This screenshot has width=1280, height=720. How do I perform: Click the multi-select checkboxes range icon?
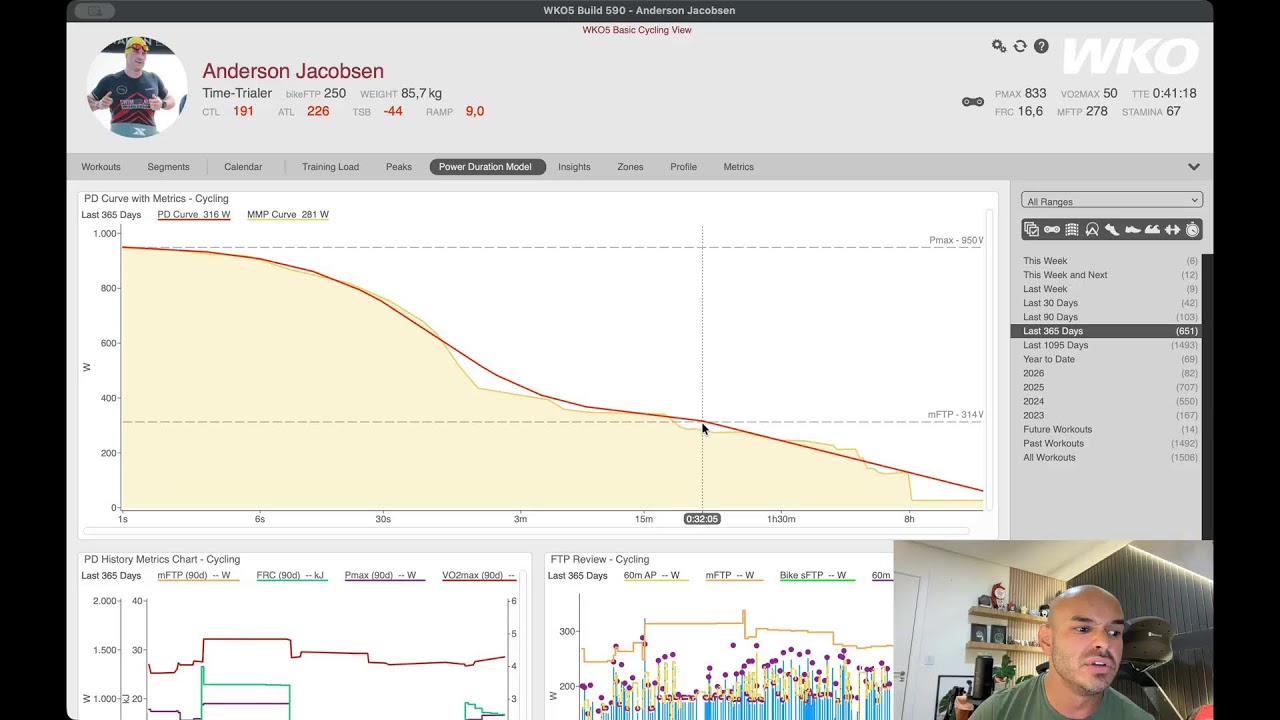[1031, 230]
